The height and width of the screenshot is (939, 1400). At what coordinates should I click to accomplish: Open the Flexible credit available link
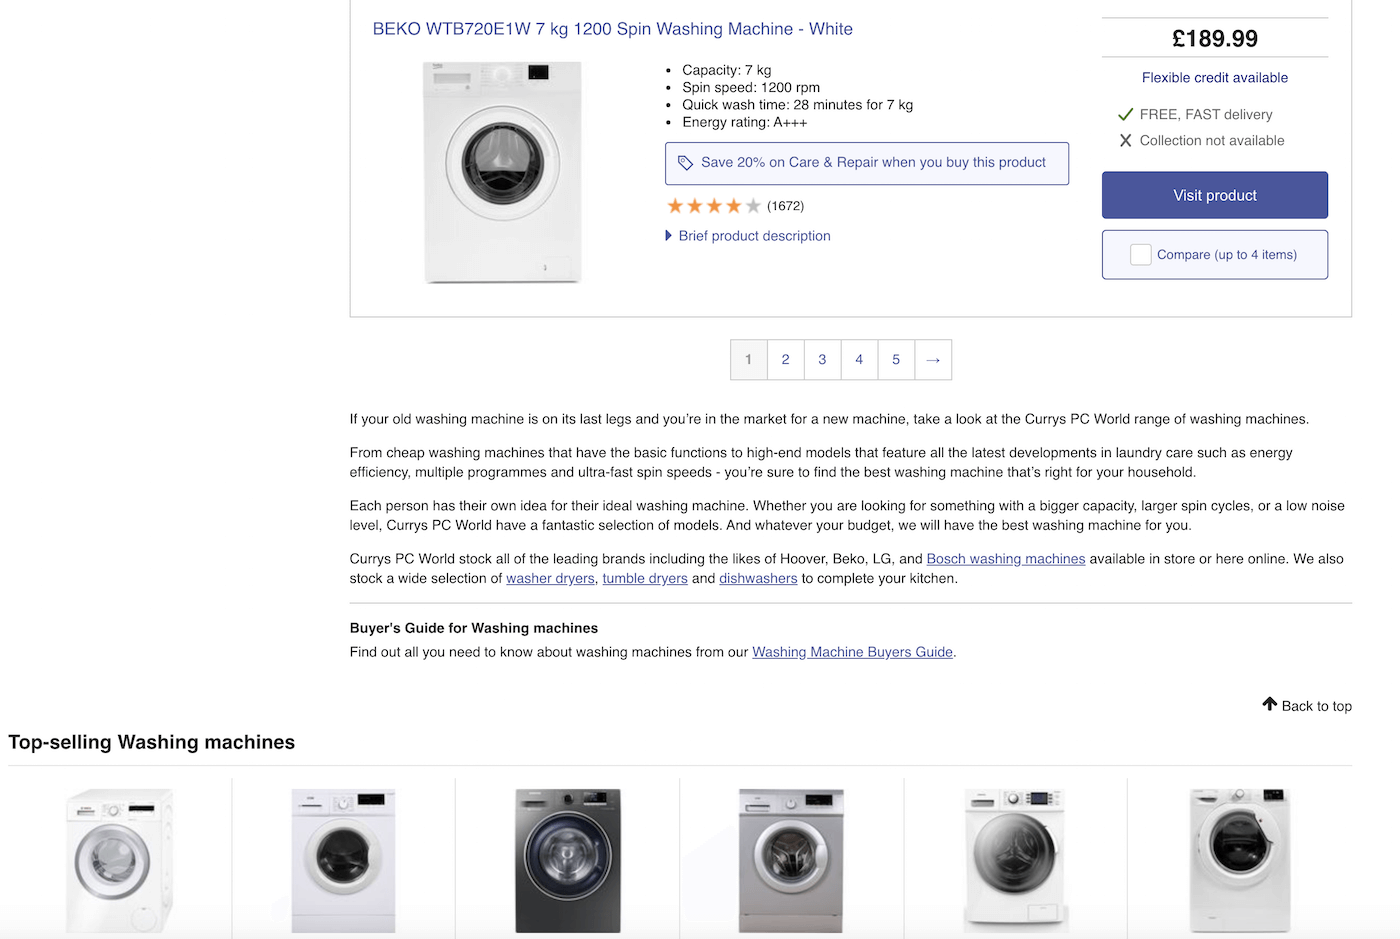1214,78
